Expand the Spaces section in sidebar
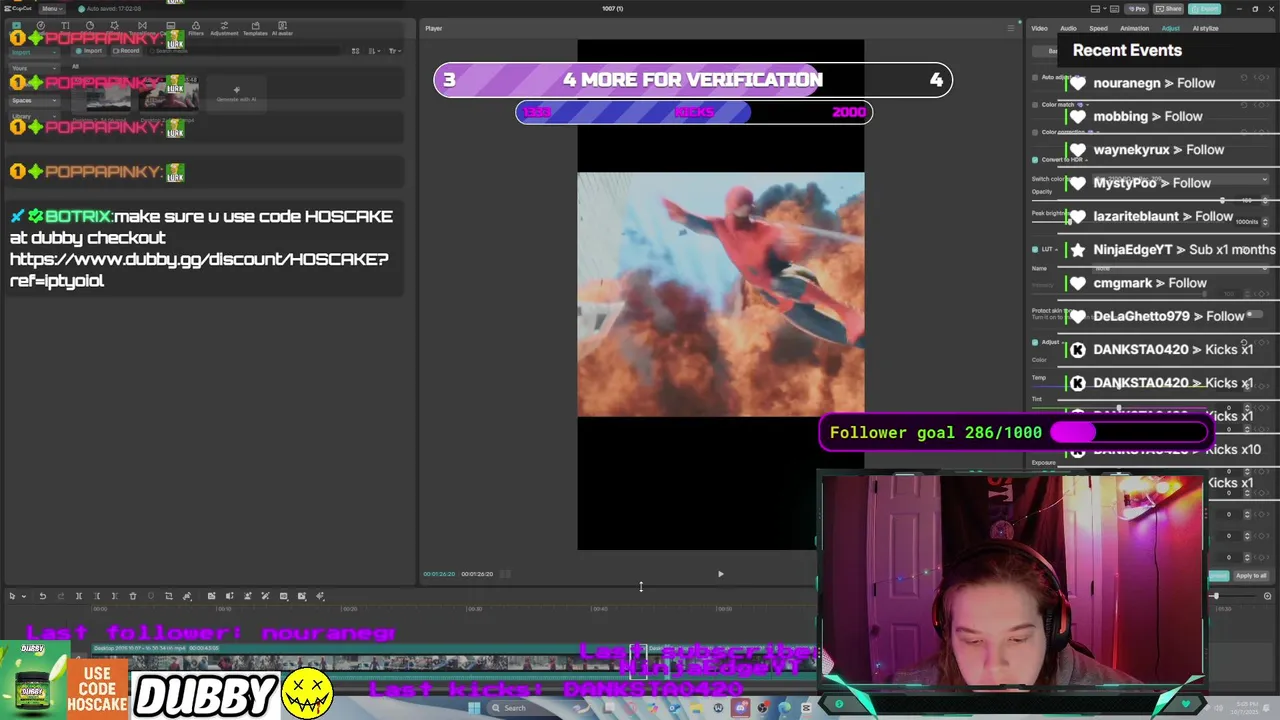 34,100
